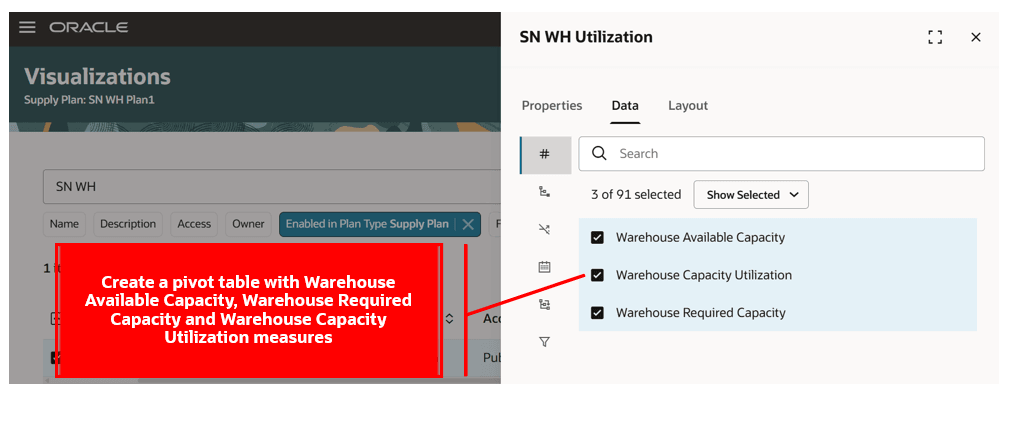Click the Visualizations page heading
The image size is (1020, 424).
(x=98, y=77)
